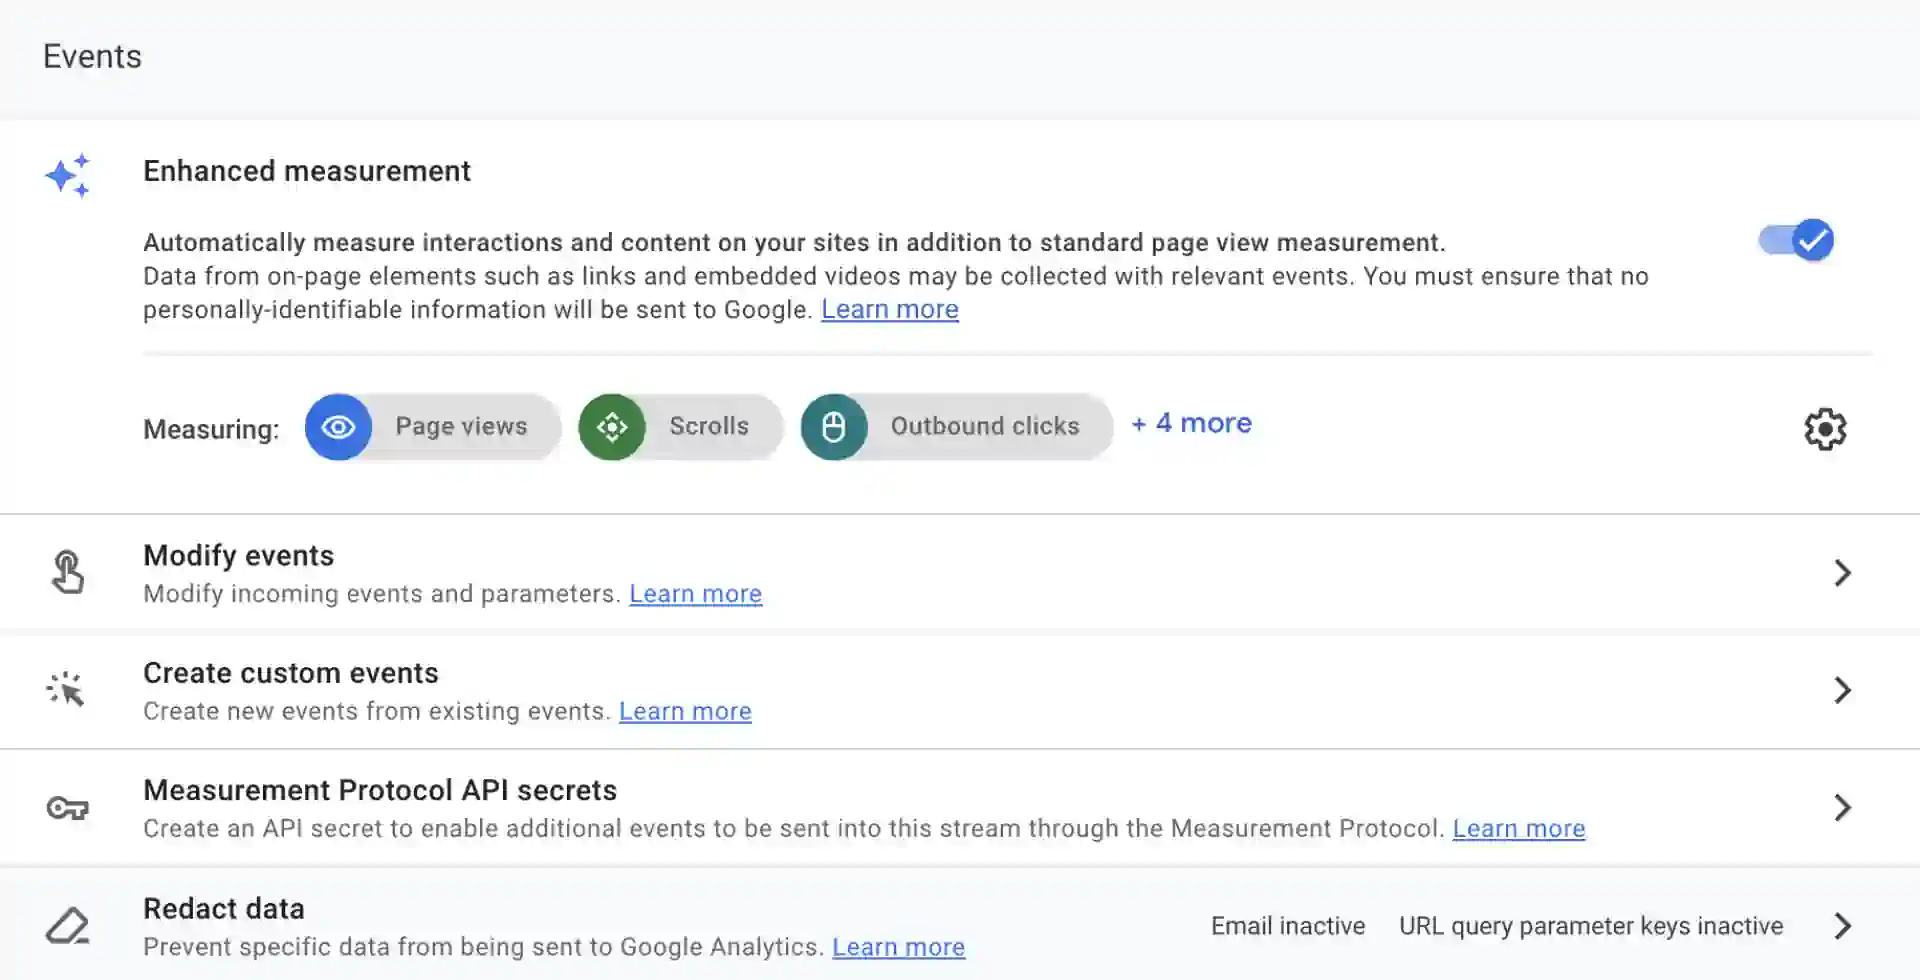
Task: Expand Modify events chevron arrow
Action: click(x=1843, y=572)
